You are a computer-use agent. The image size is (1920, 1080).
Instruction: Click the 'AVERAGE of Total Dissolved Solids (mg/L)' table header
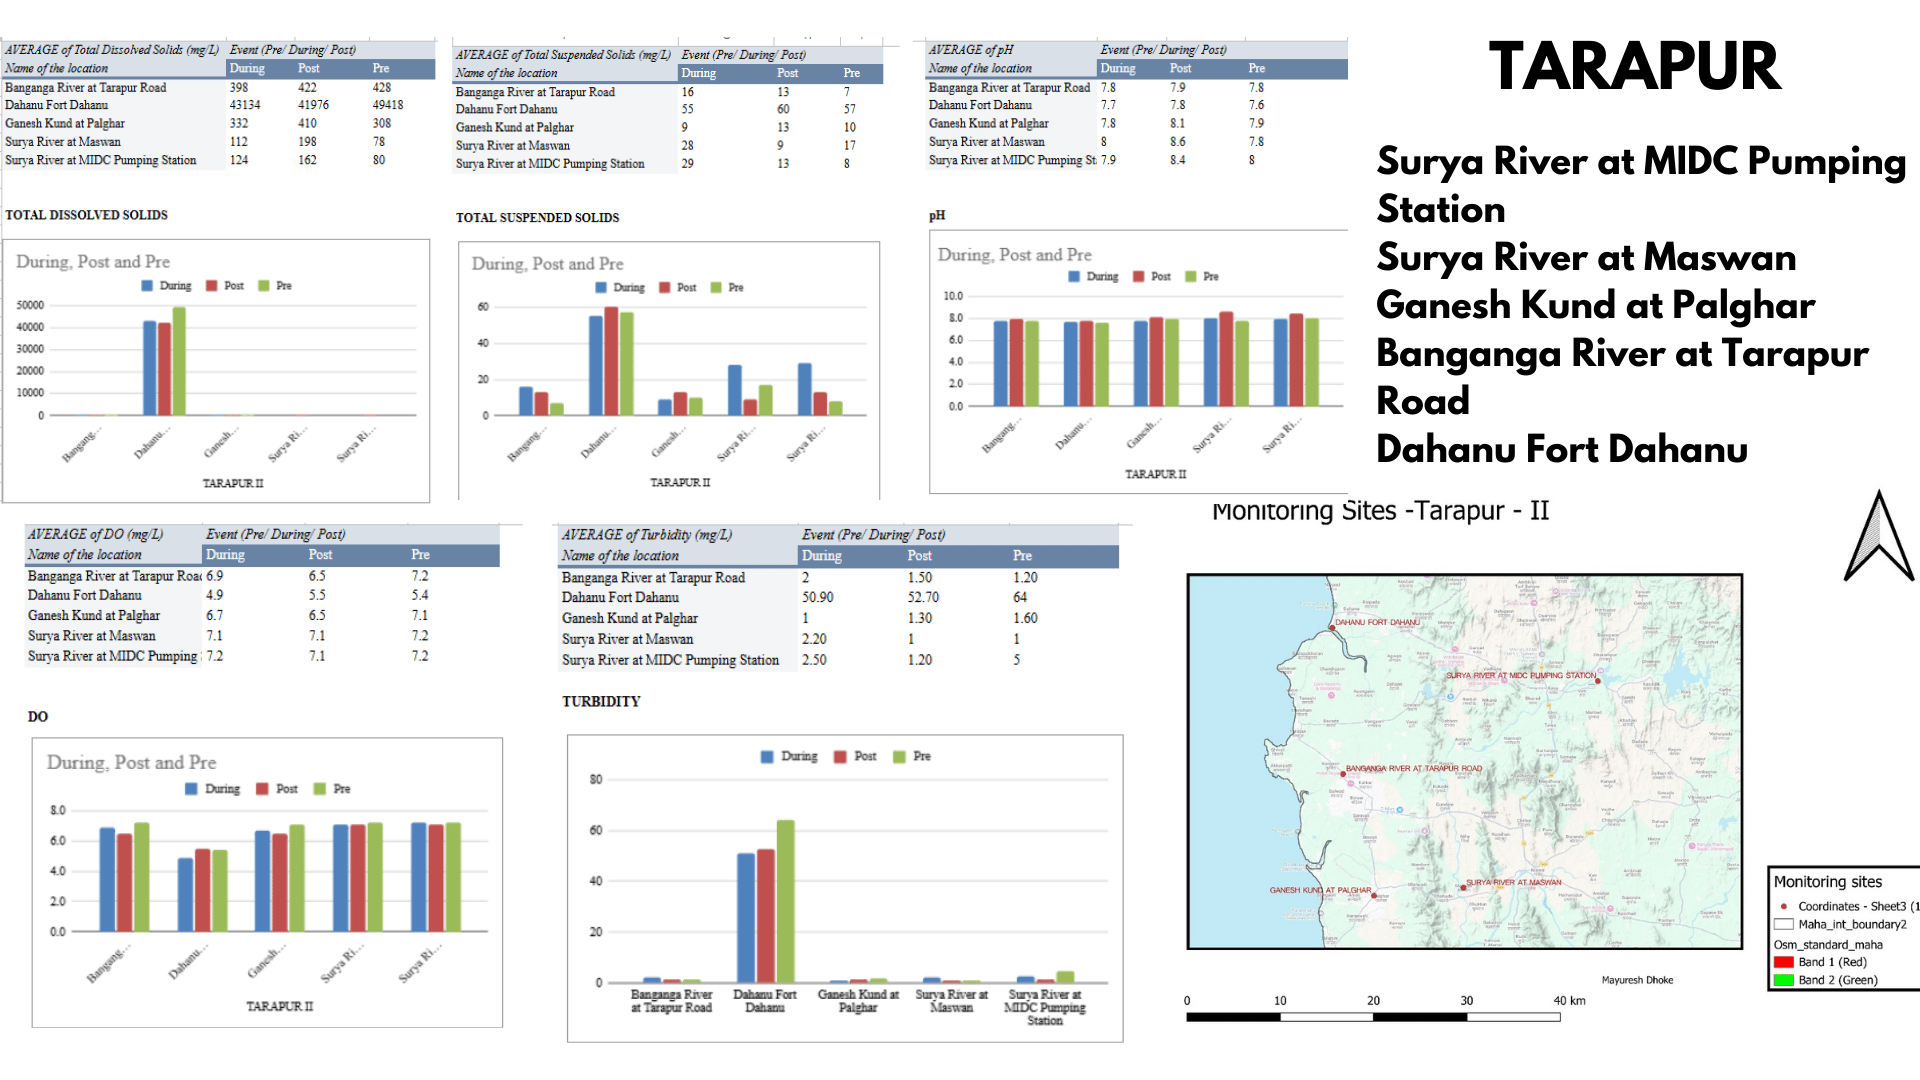[x=112, y=50]
